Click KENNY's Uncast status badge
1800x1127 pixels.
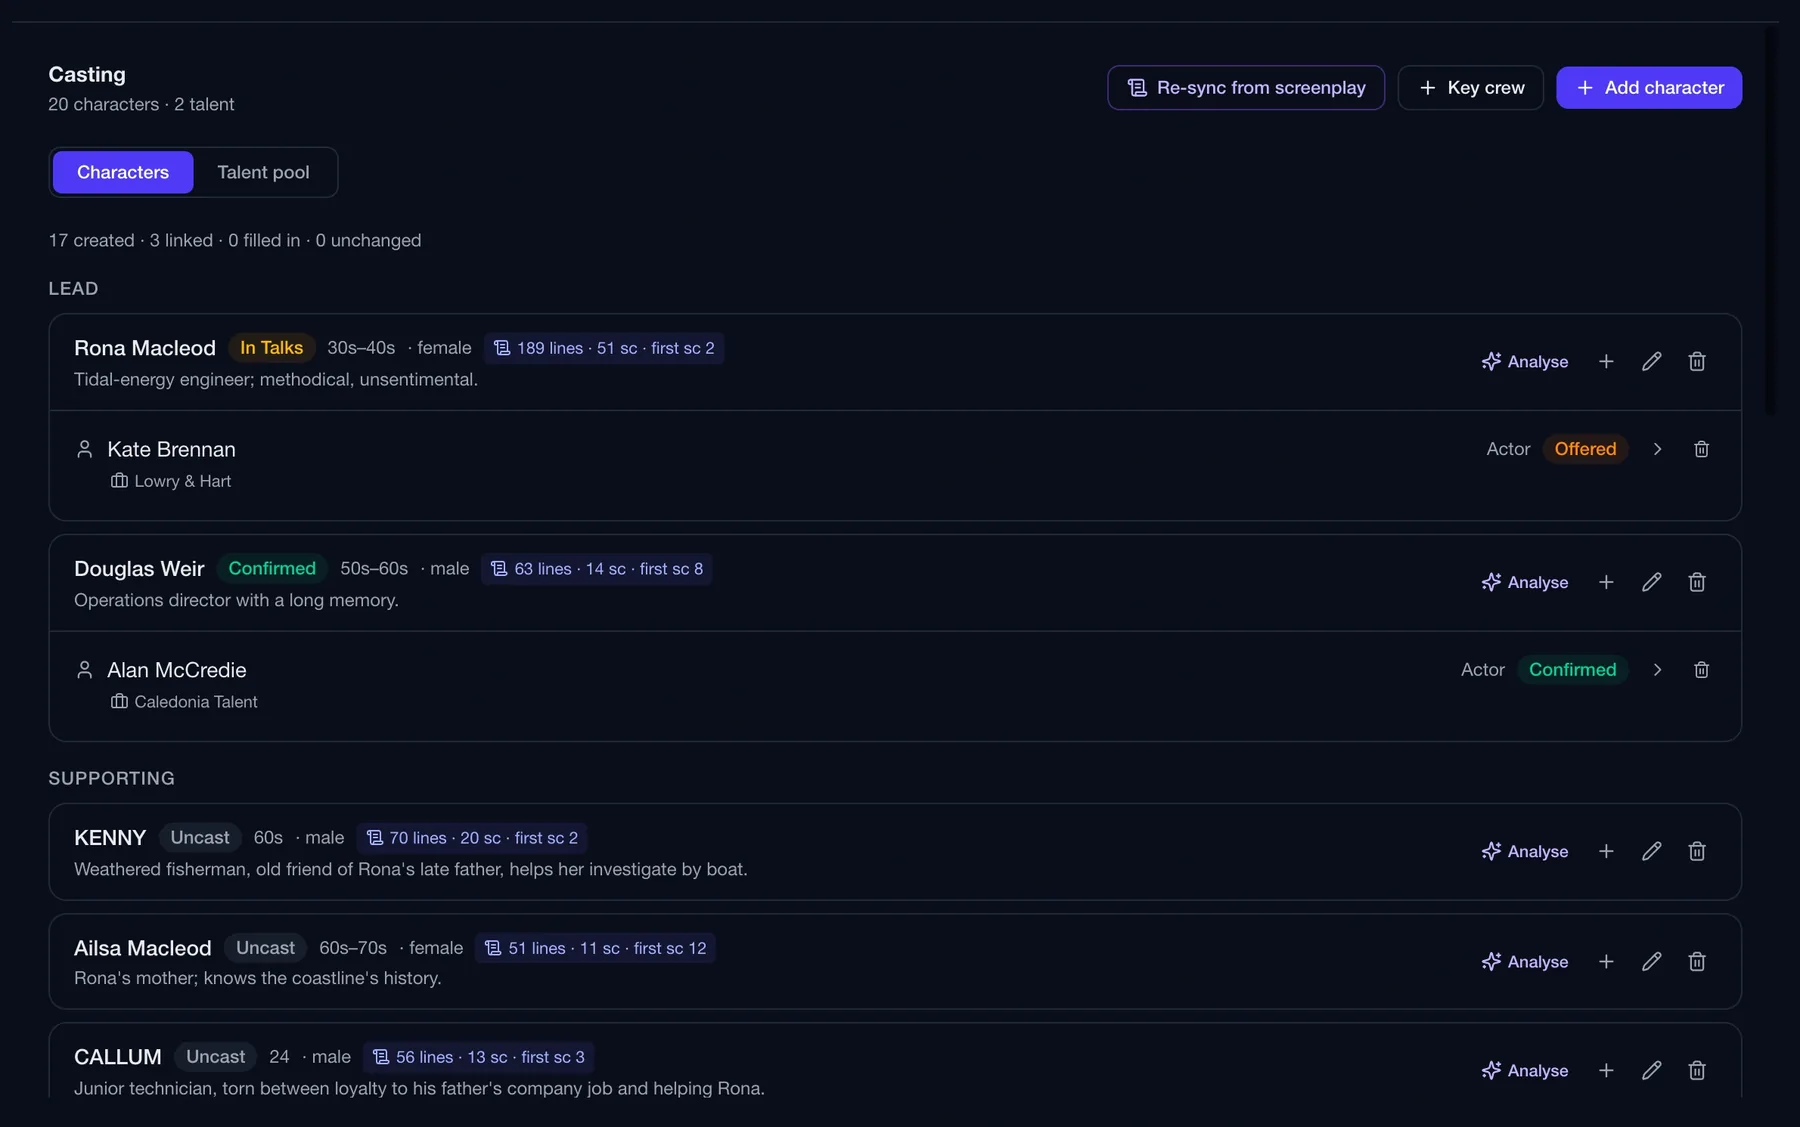pos(200,838)
